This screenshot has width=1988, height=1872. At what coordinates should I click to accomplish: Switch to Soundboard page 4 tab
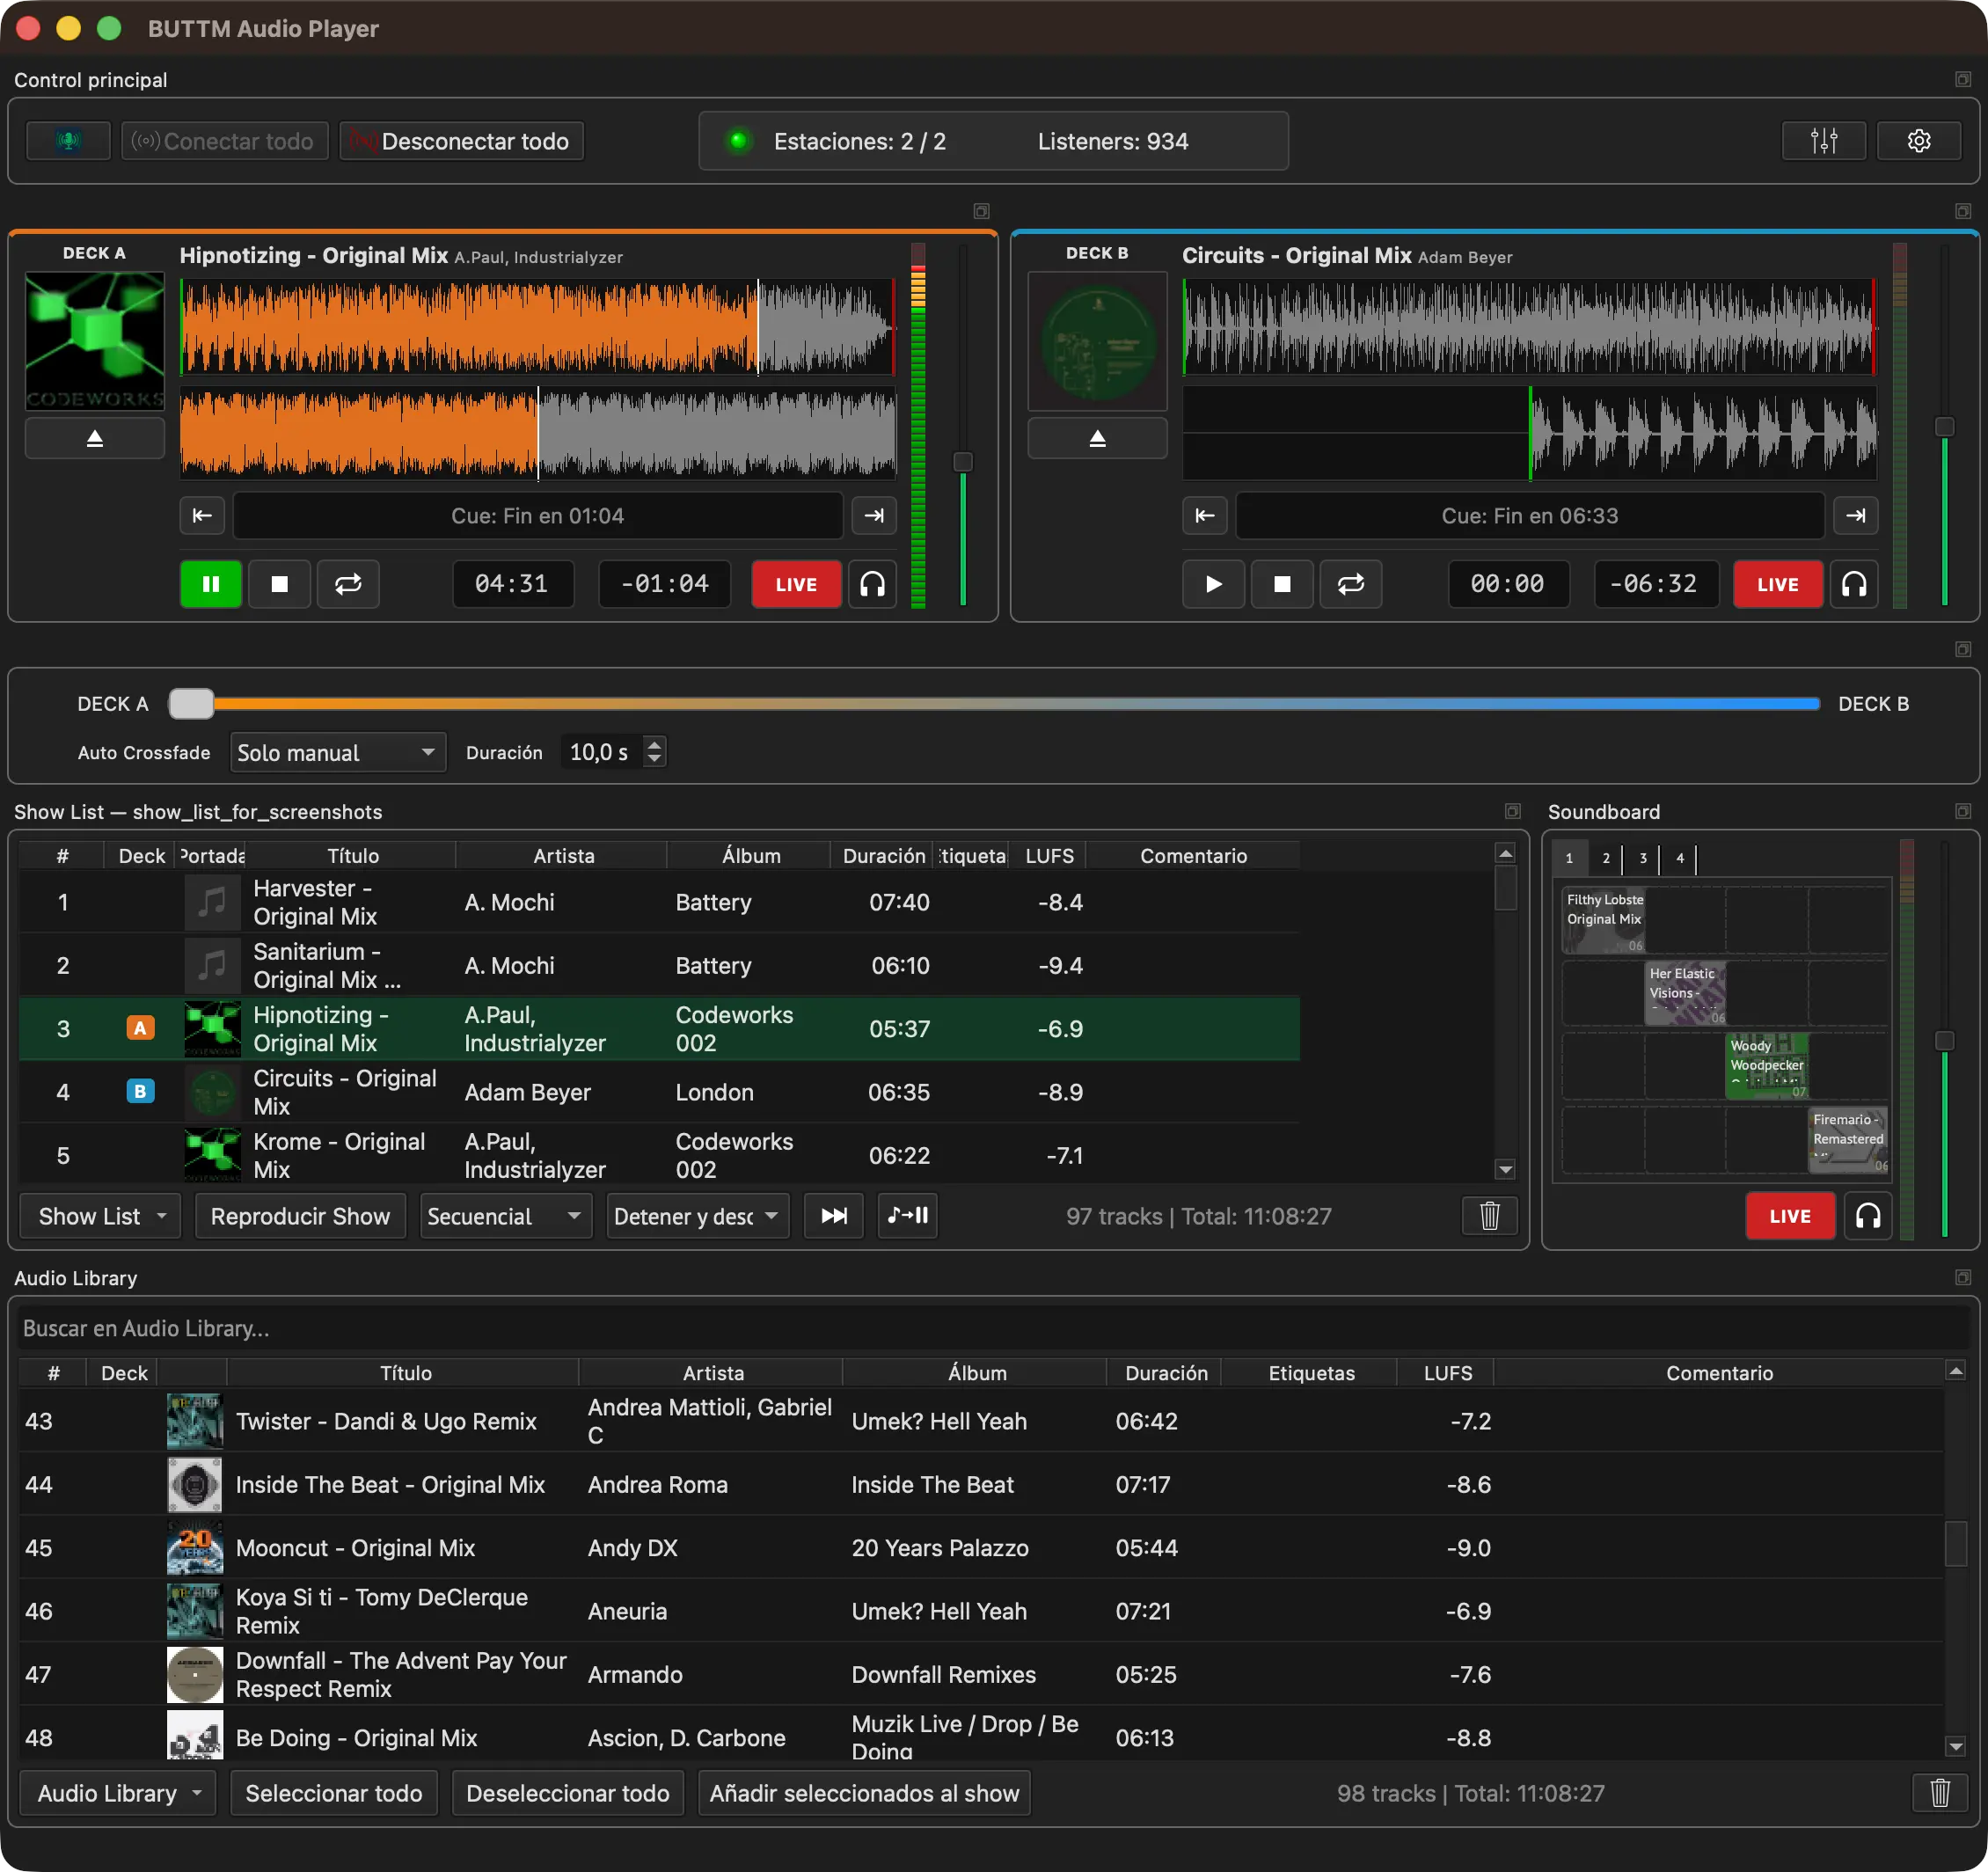click(1680, 858)
